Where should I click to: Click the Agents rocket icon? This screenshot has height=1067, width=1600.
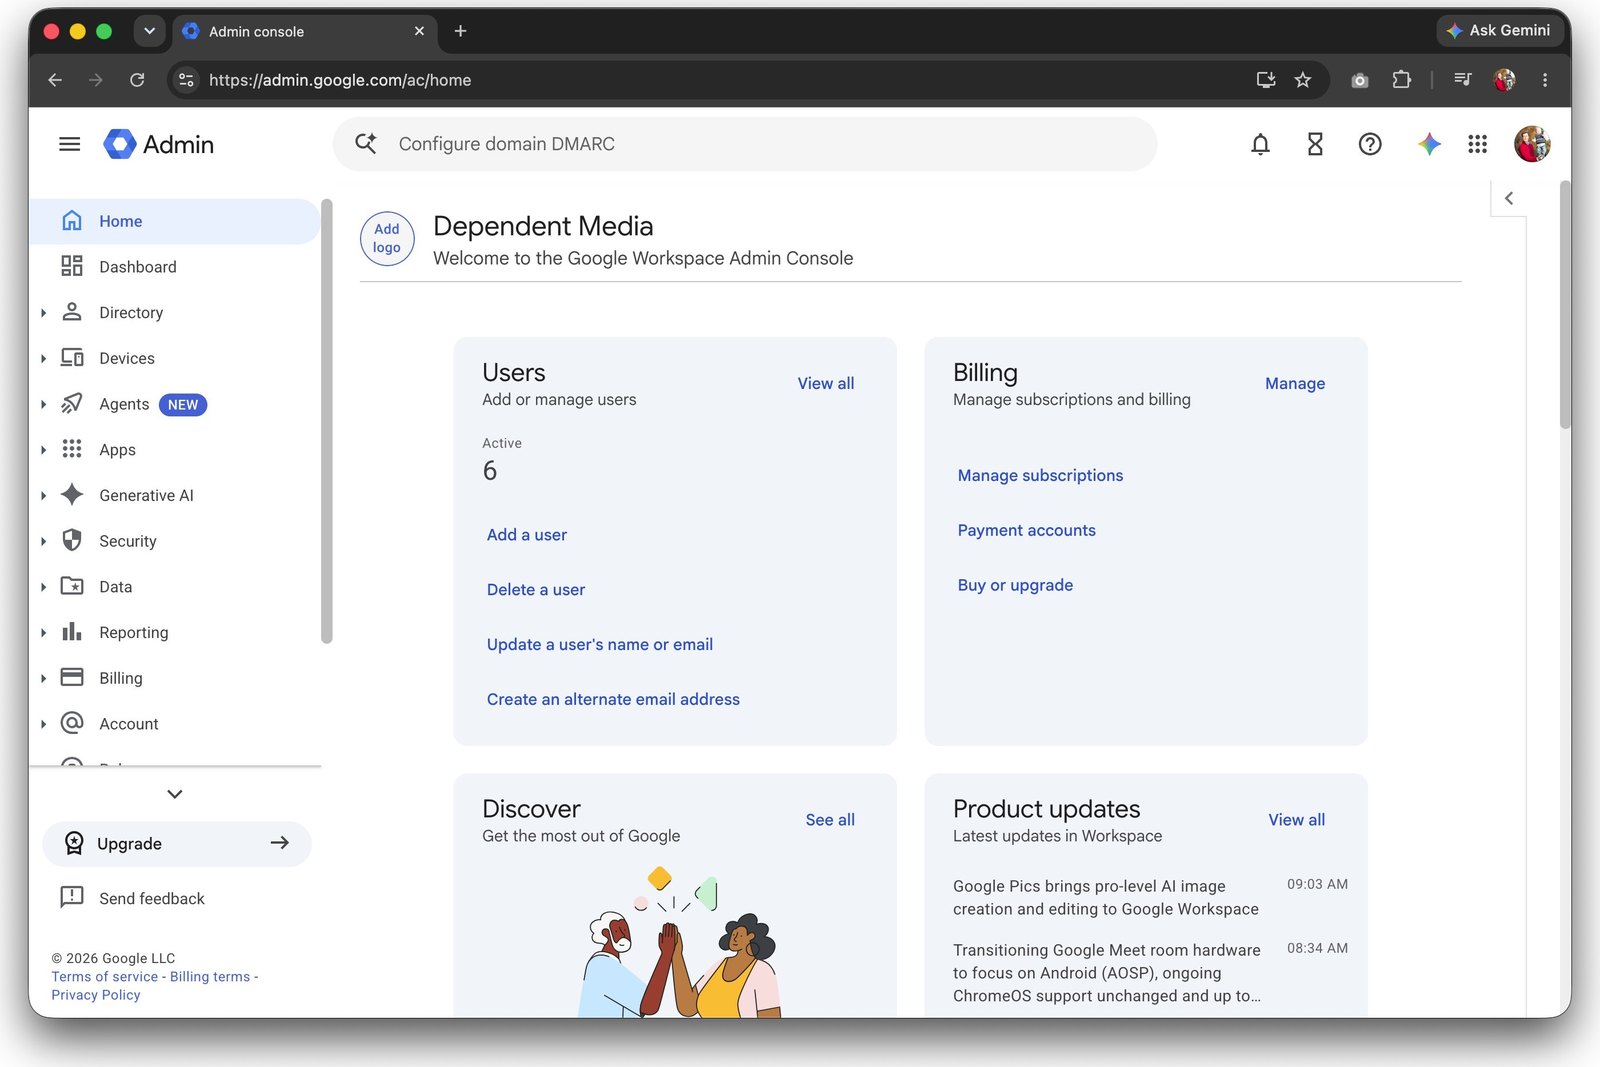coord(72,403)
